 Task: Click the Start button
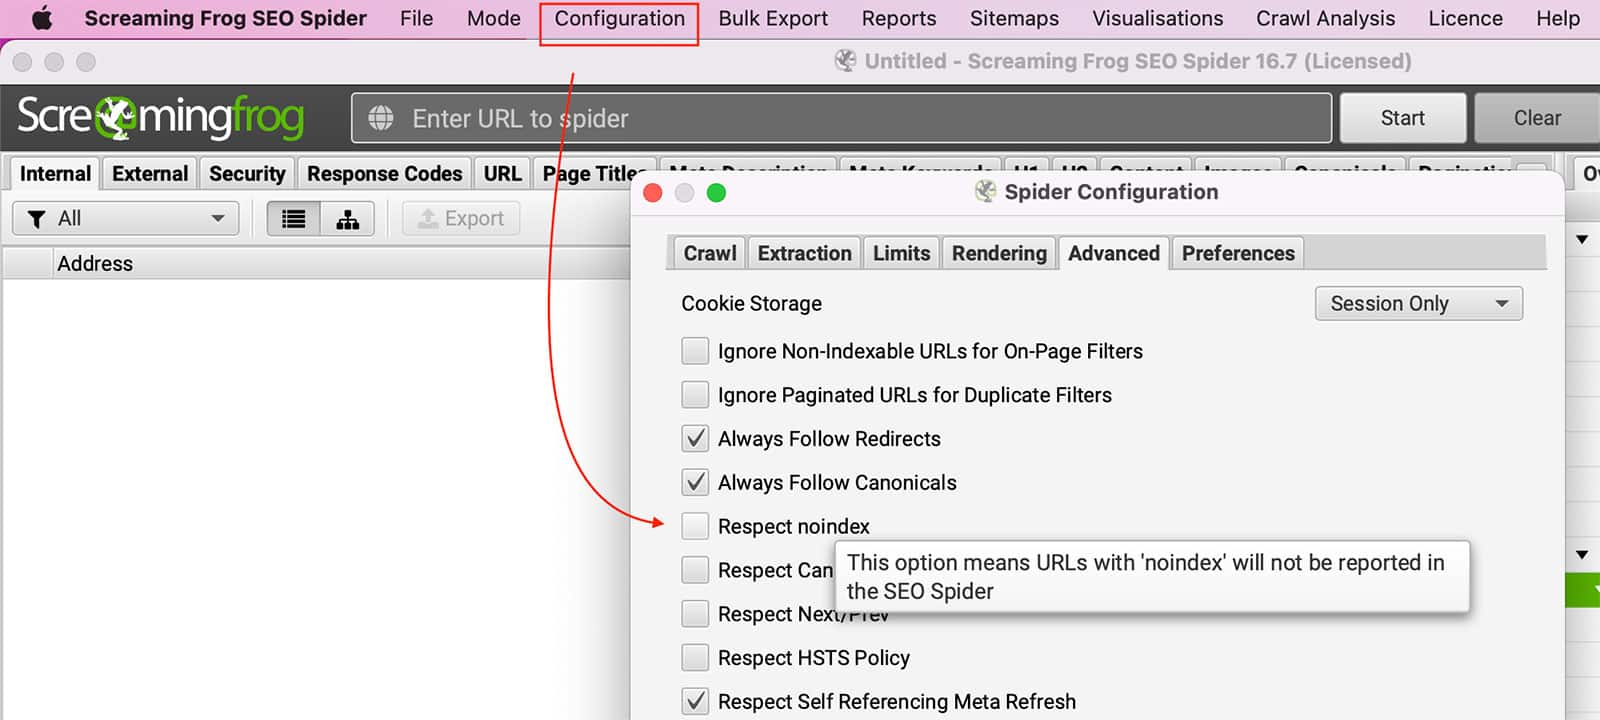point(1402,118)
